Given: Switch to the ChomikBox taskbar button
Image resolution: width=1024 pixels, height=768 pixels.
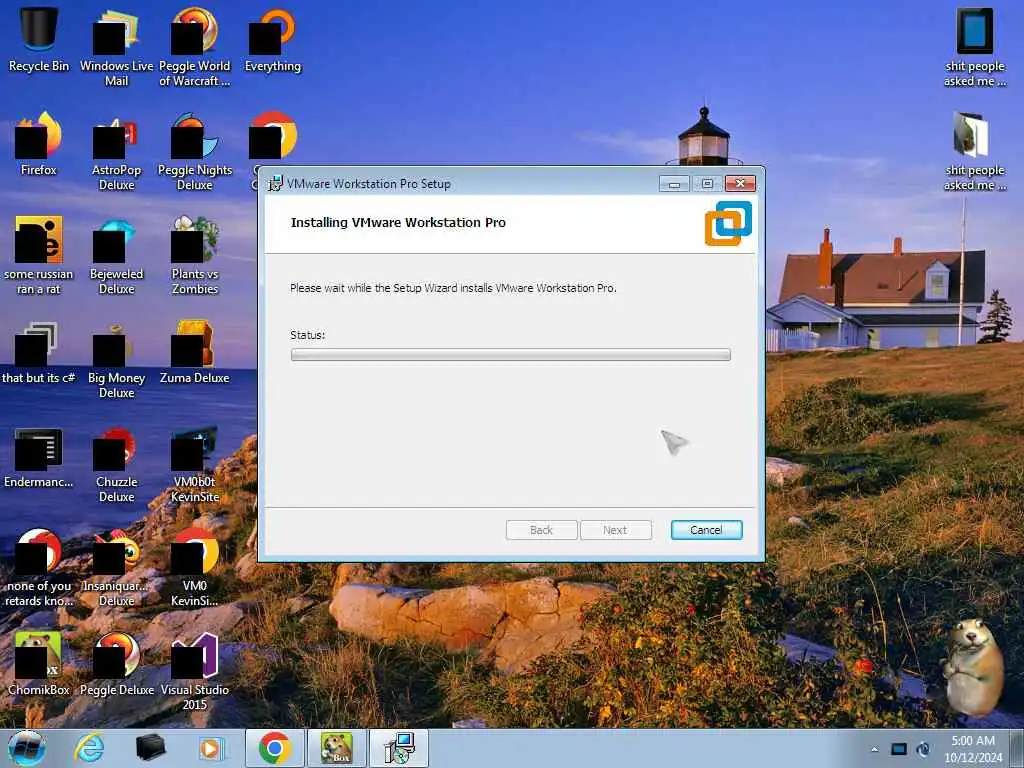Looking at the screenshot, I should click(337, 748).
